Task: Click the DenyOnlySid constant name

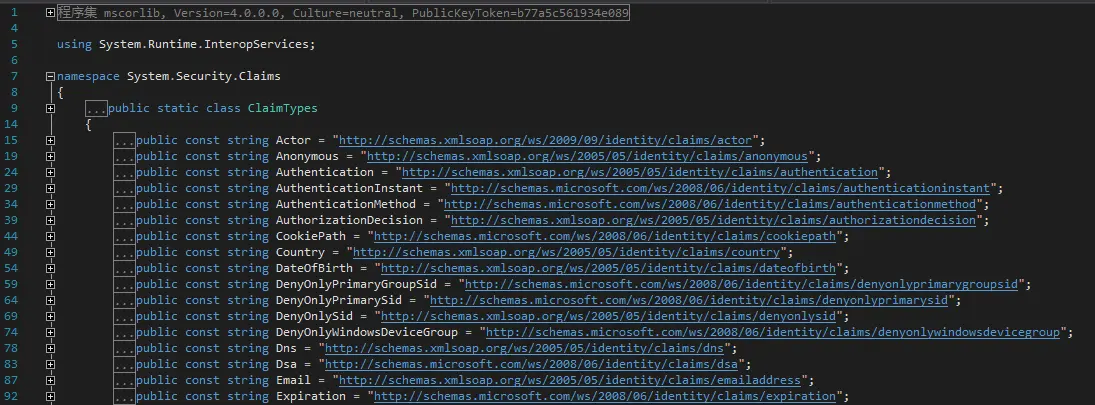Action: [314, 317]
